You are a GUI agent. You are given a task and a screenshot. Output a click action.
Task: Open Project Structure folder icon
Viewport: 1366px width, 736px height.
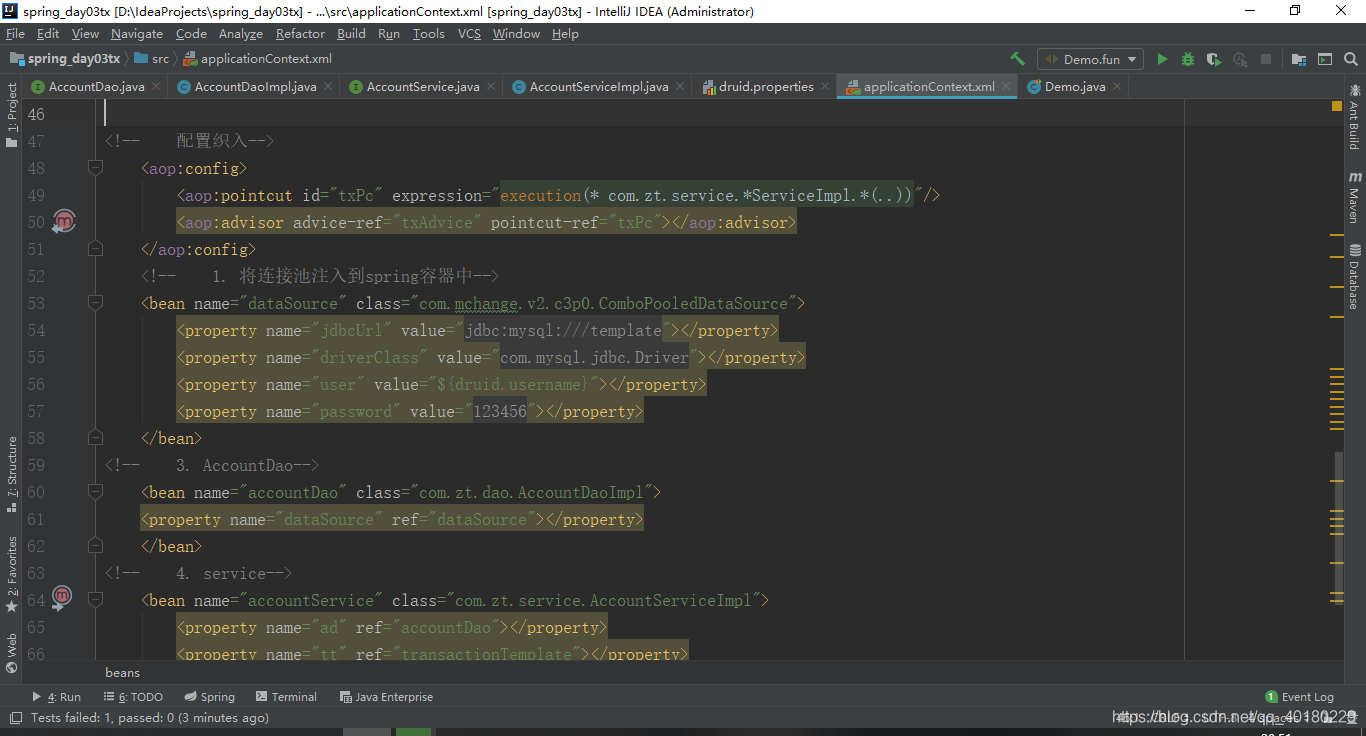click(1298, 59)
